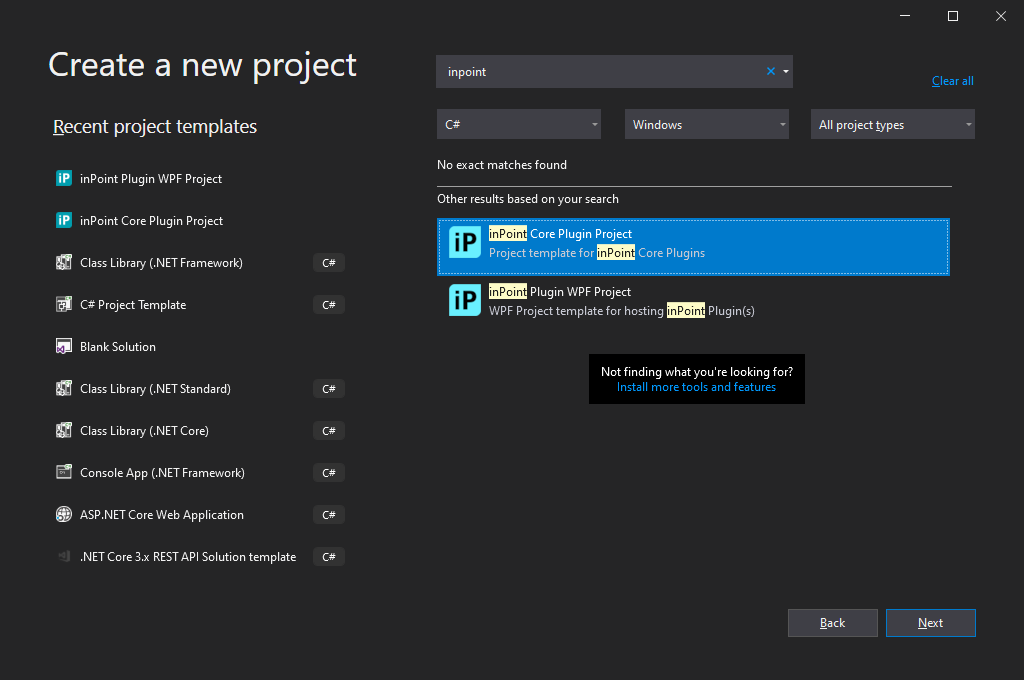The image size is (1024, 680).
Task: Click the Clear all link
Action: coord(952,81)
